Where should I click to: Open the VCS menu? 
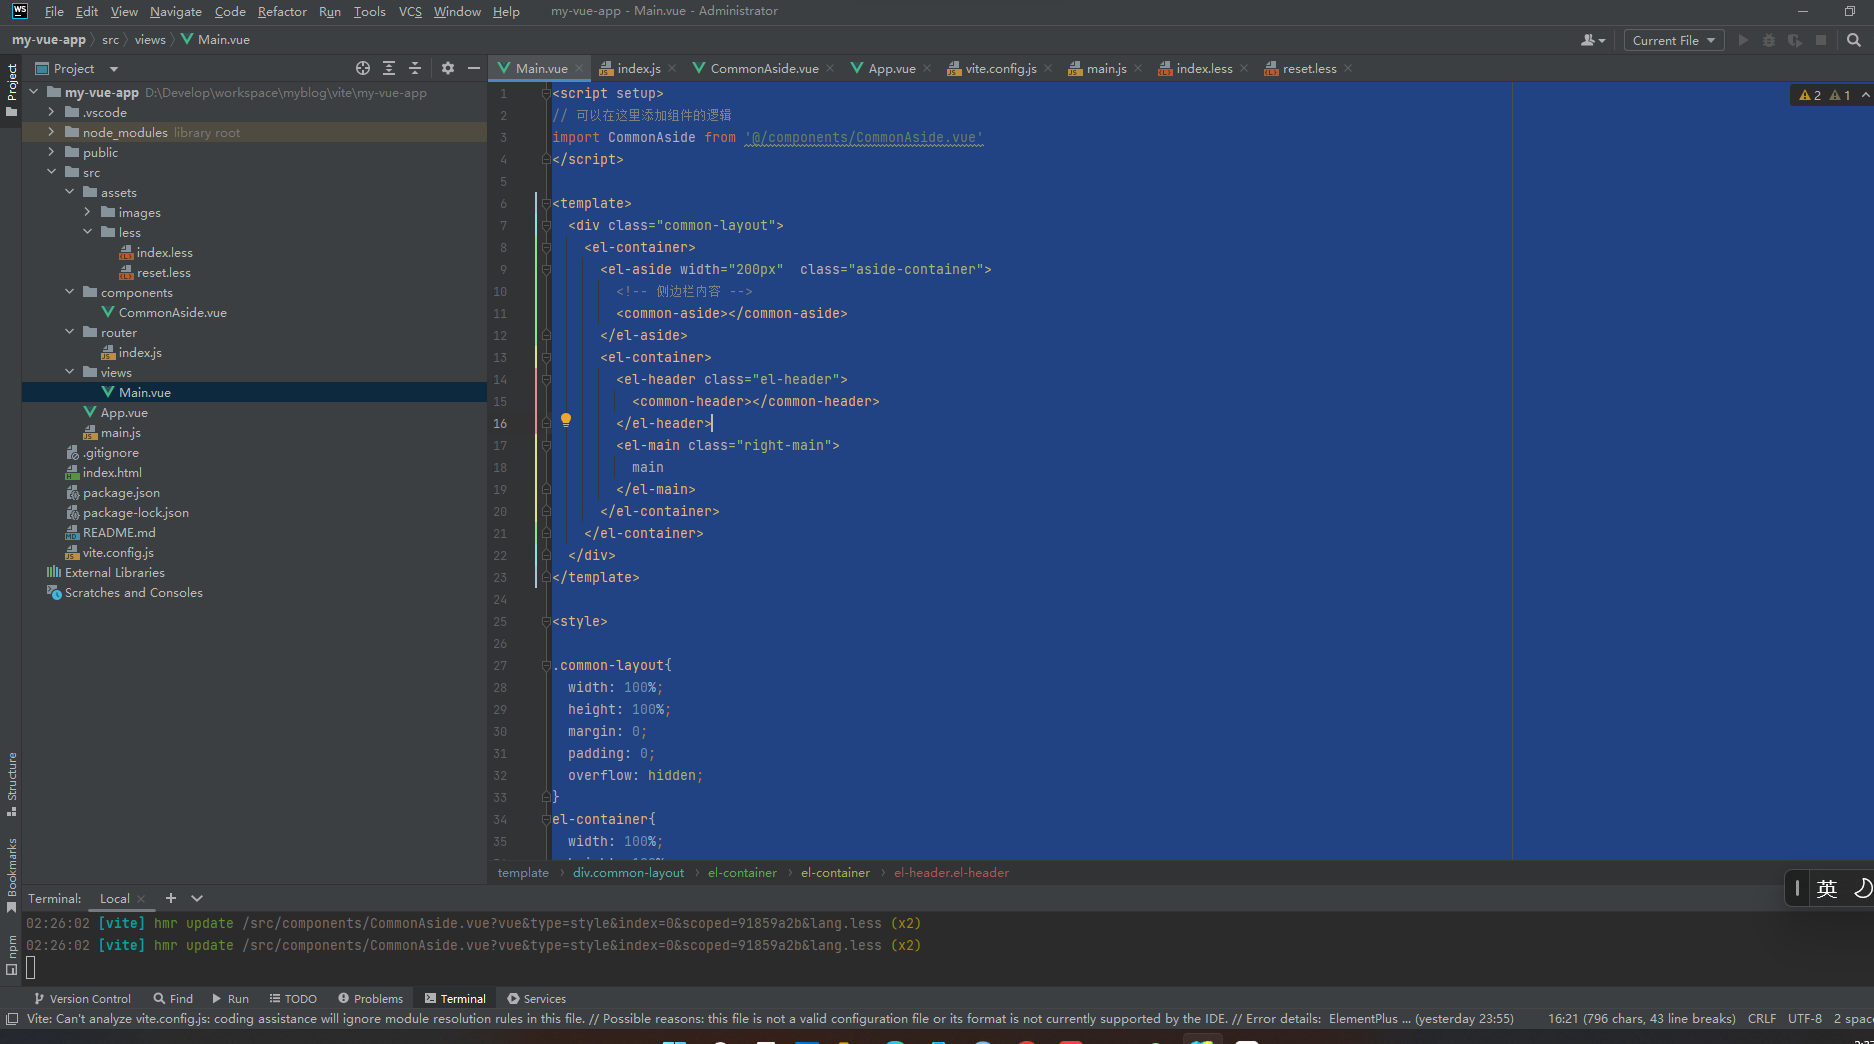coord(410,11)
